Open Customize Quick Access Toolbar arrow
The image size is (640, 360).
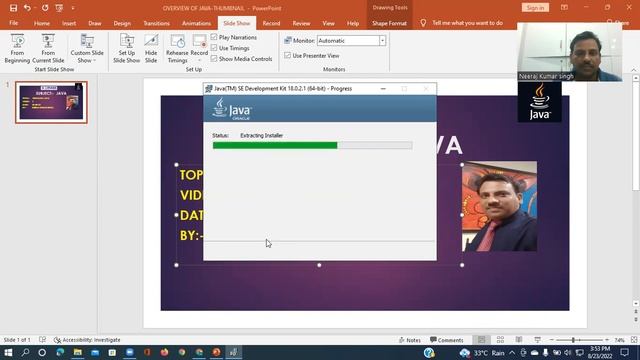pyautogui.click(x=73, y=8)
